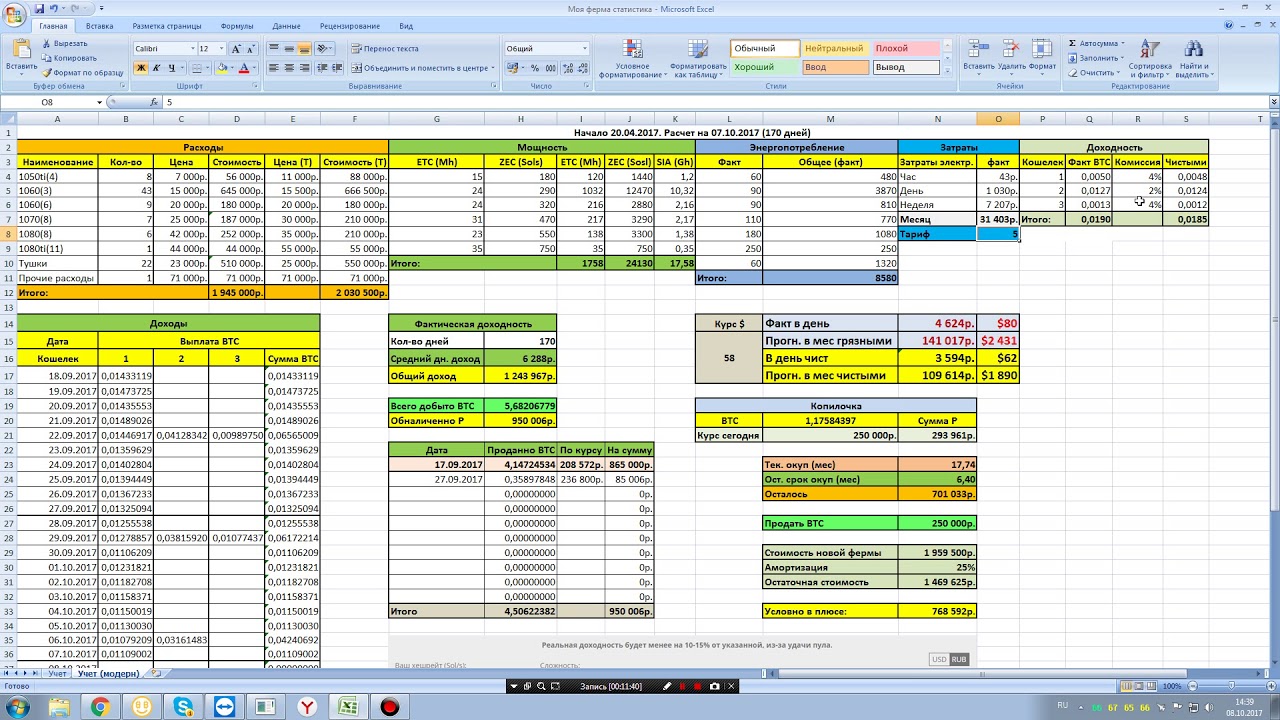Align text to top of cell
Viewport: 1280px width, 720px height.
pyautogui.click(x=275, y=48)
